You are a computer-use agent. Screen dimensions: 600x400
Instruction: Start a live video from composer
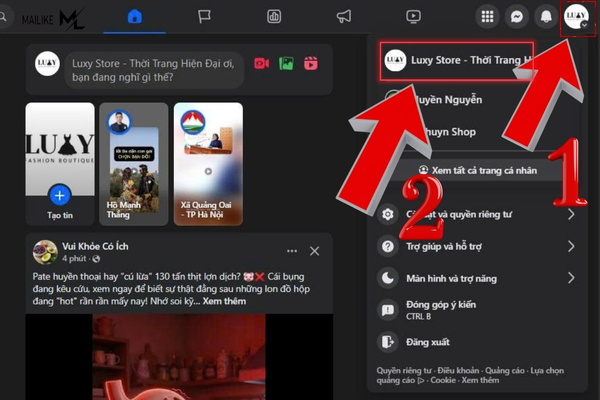click(261, 64)
